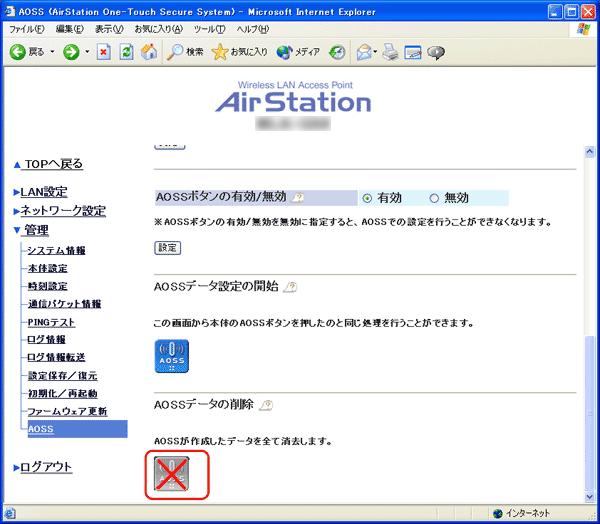Open the ログ情報 link
600x524 pixels.
tap(46, 340)
